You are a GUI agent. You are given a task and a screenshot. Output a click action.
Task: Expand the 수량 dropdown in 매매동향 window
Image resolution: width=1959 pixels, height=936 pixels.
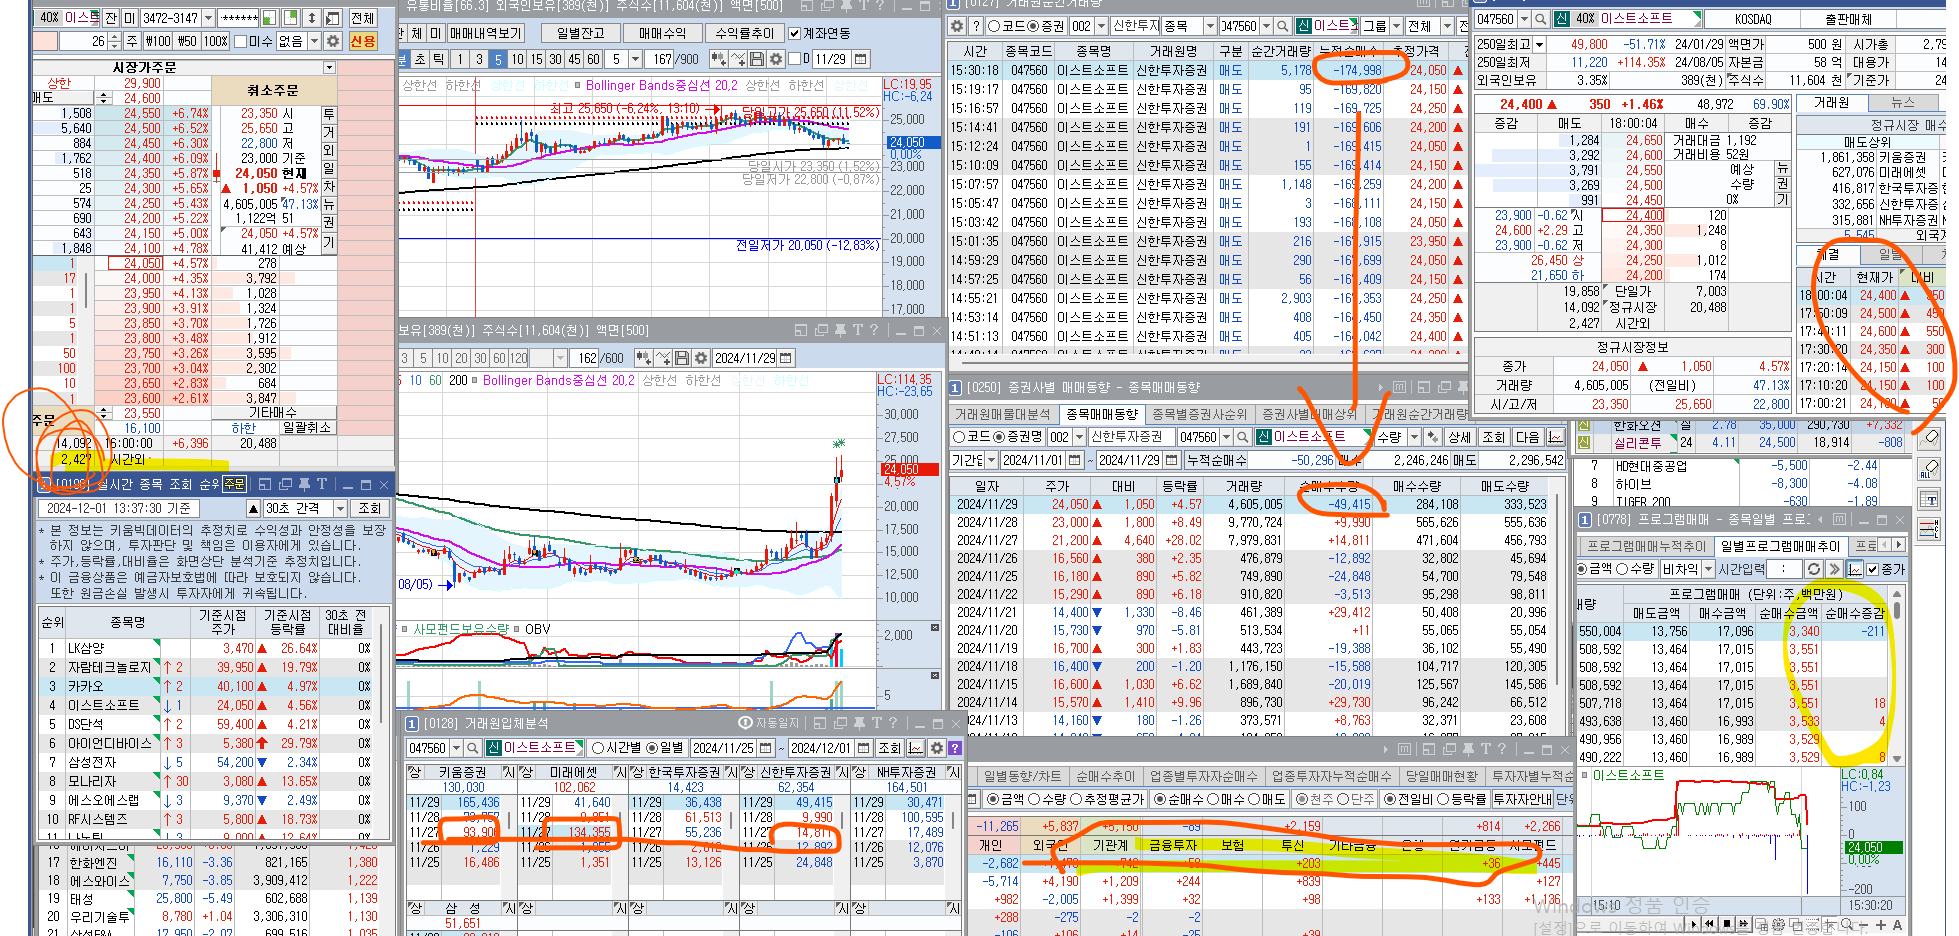pyautogui.click(x=1414, y=437)
